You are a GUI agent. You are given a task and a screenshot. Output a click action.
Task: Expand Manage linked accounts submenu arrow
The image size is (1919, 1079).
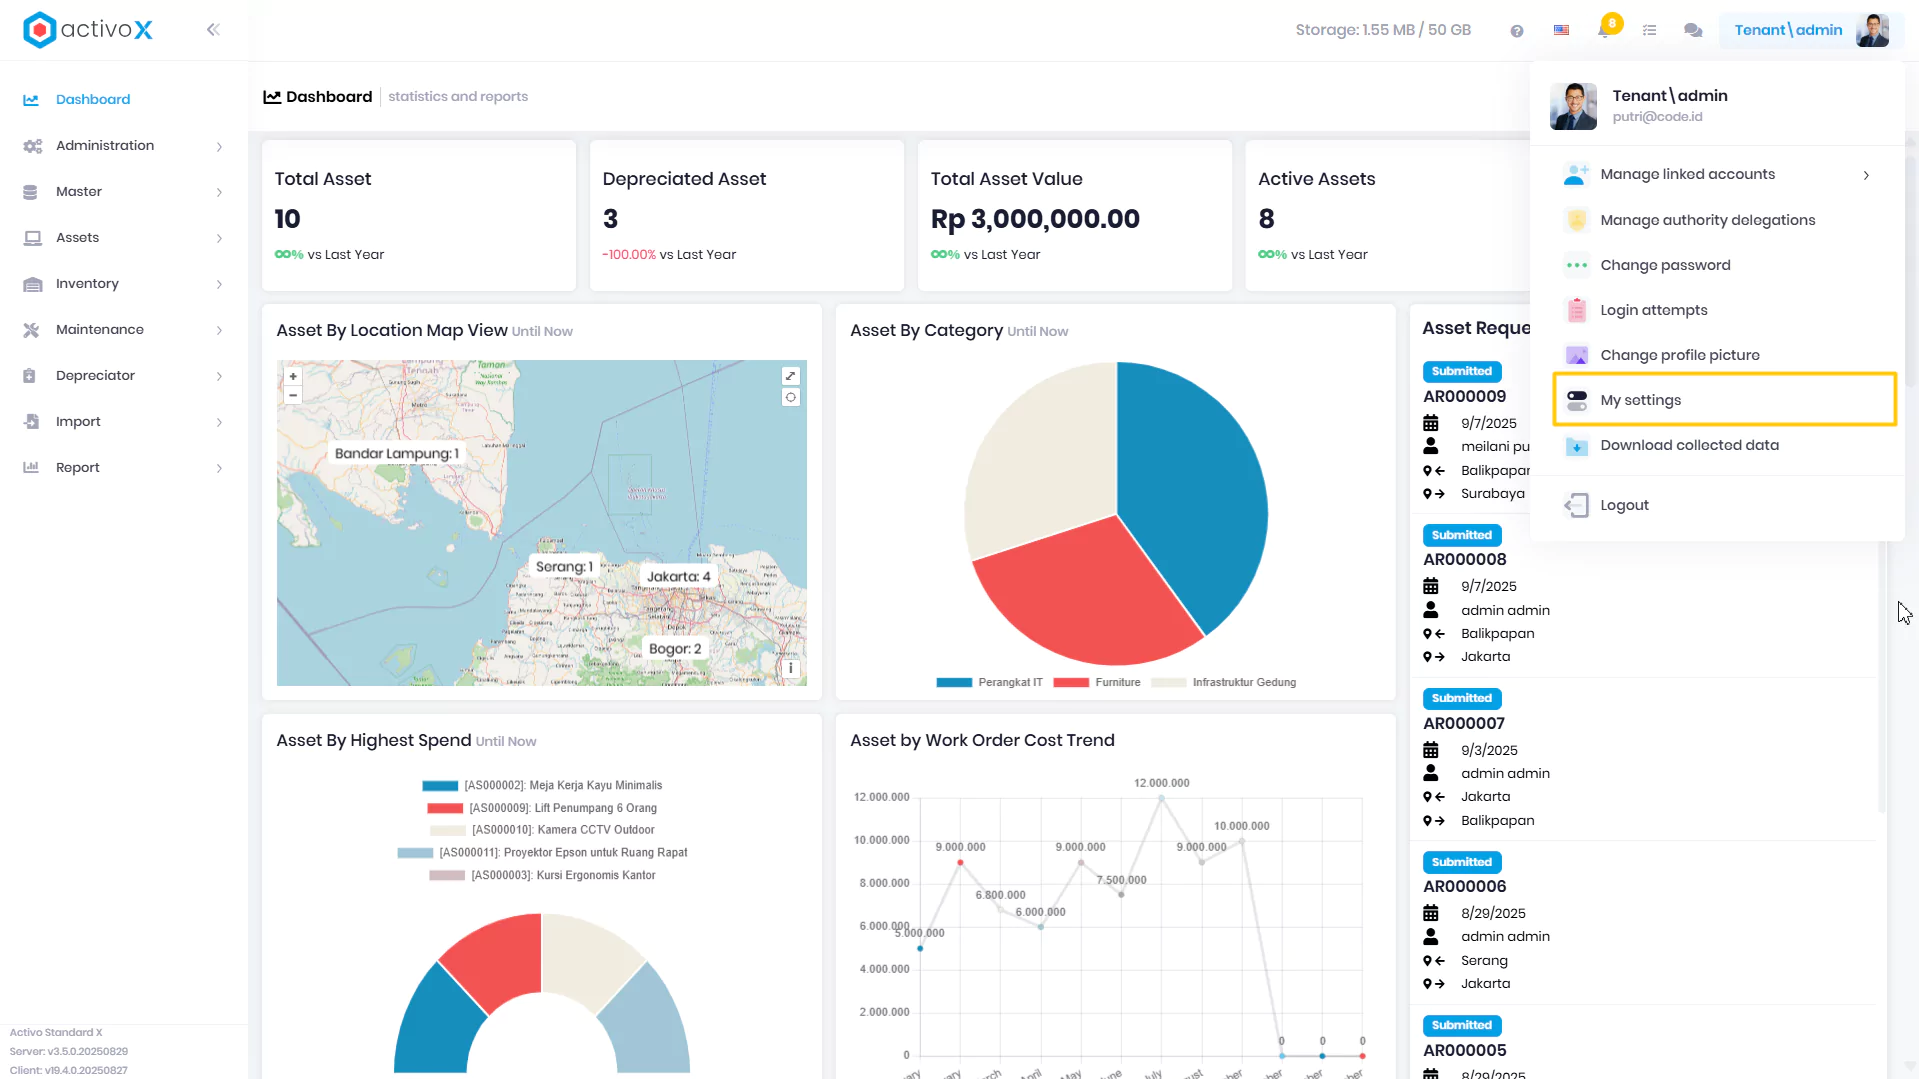[x=1866, y=175]
